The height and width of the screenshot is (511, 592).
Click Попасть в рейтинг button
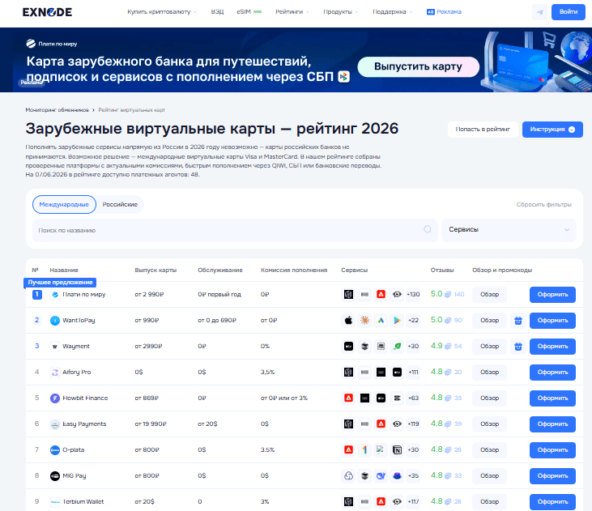[483, 130]
